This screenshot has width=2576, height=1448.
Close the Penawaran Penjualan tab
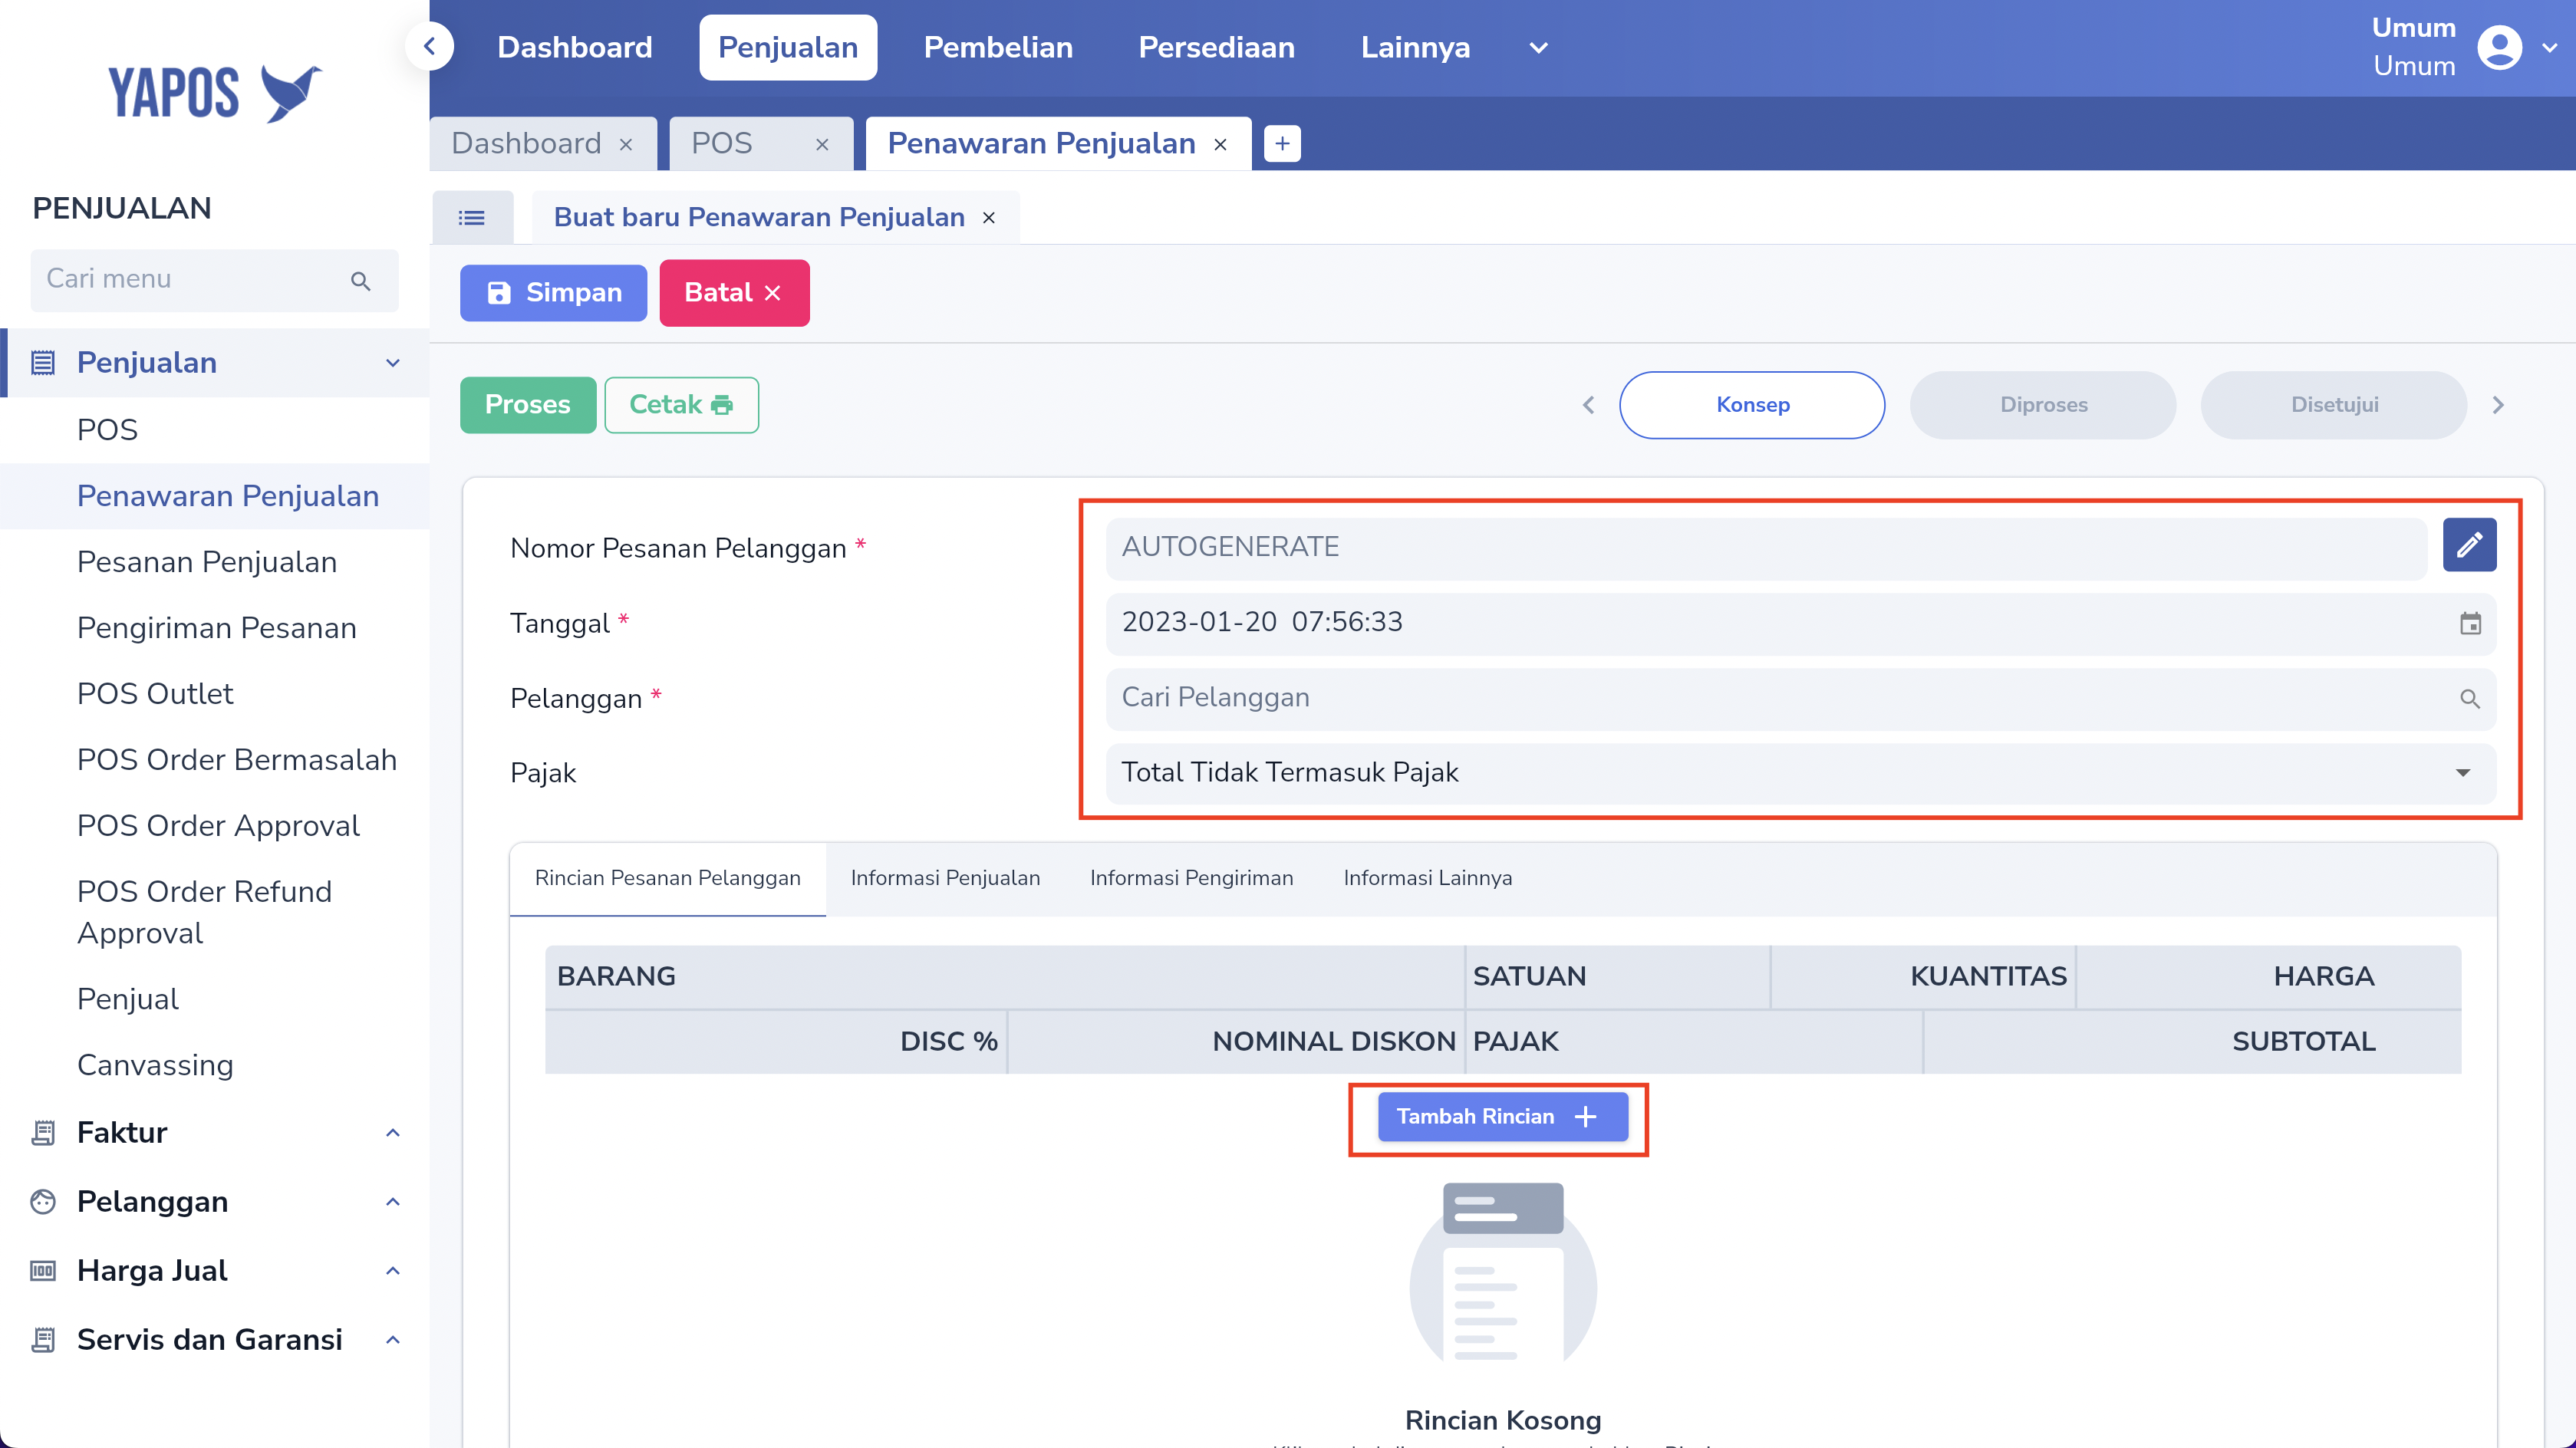[1220, 145]
